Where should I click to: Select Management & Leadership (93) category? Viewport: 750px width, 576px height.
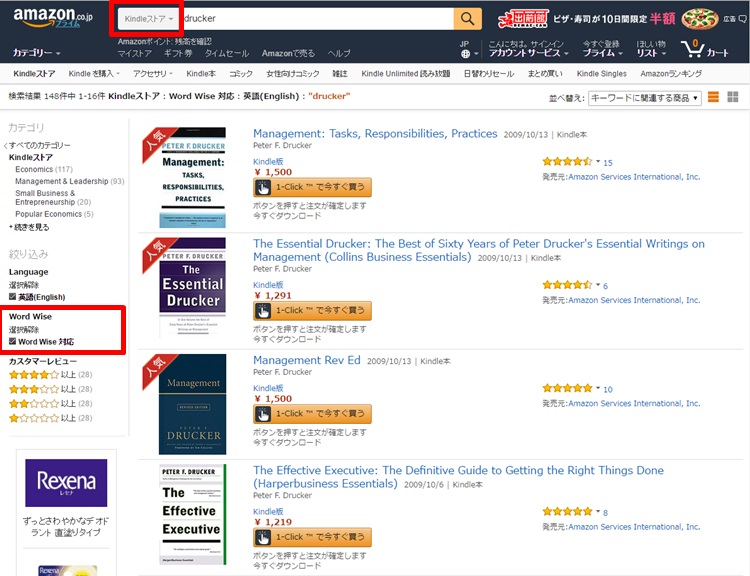click(69, 181)
